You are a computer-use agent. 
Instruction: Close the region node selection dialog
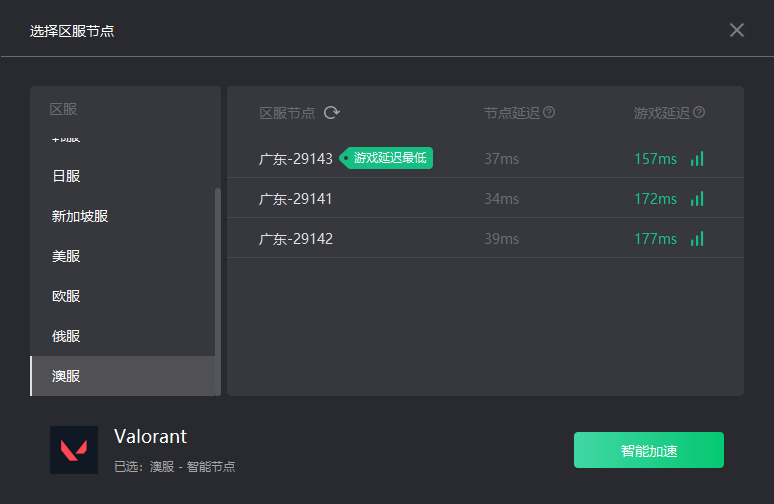coord(736,30)
